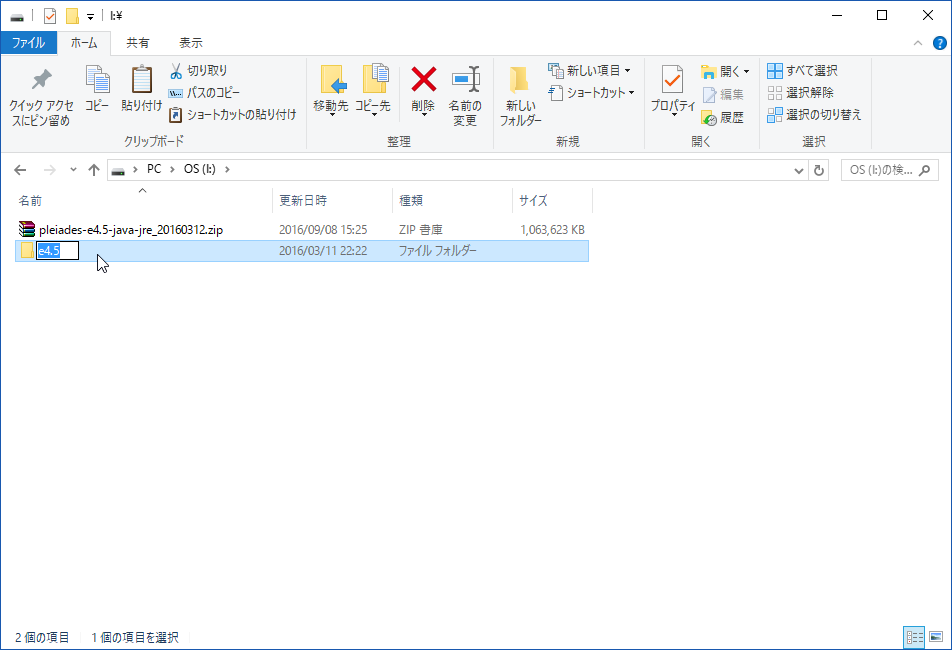Switch to the 共有 tab

[x=137, y=43]
